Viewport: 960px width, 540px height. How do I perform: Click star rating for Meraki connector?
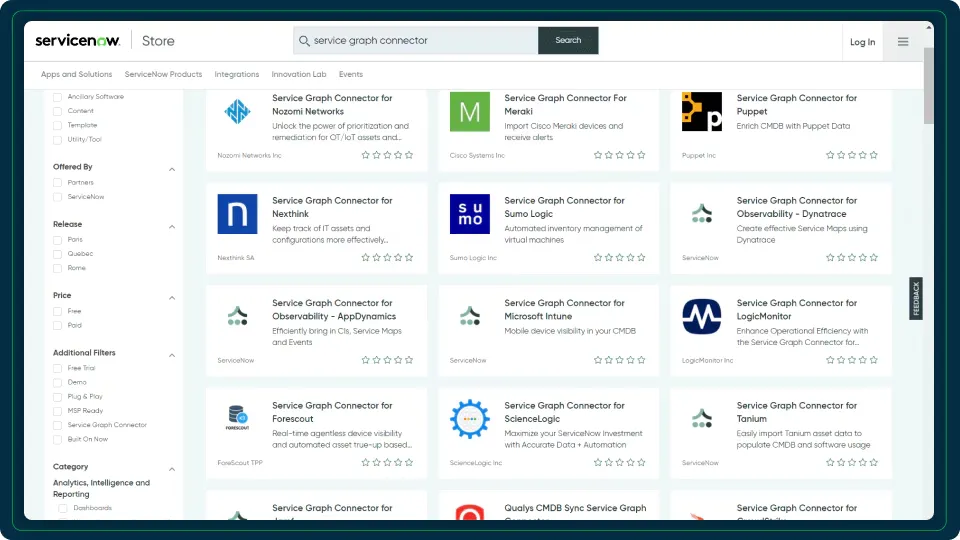(619, 155)
